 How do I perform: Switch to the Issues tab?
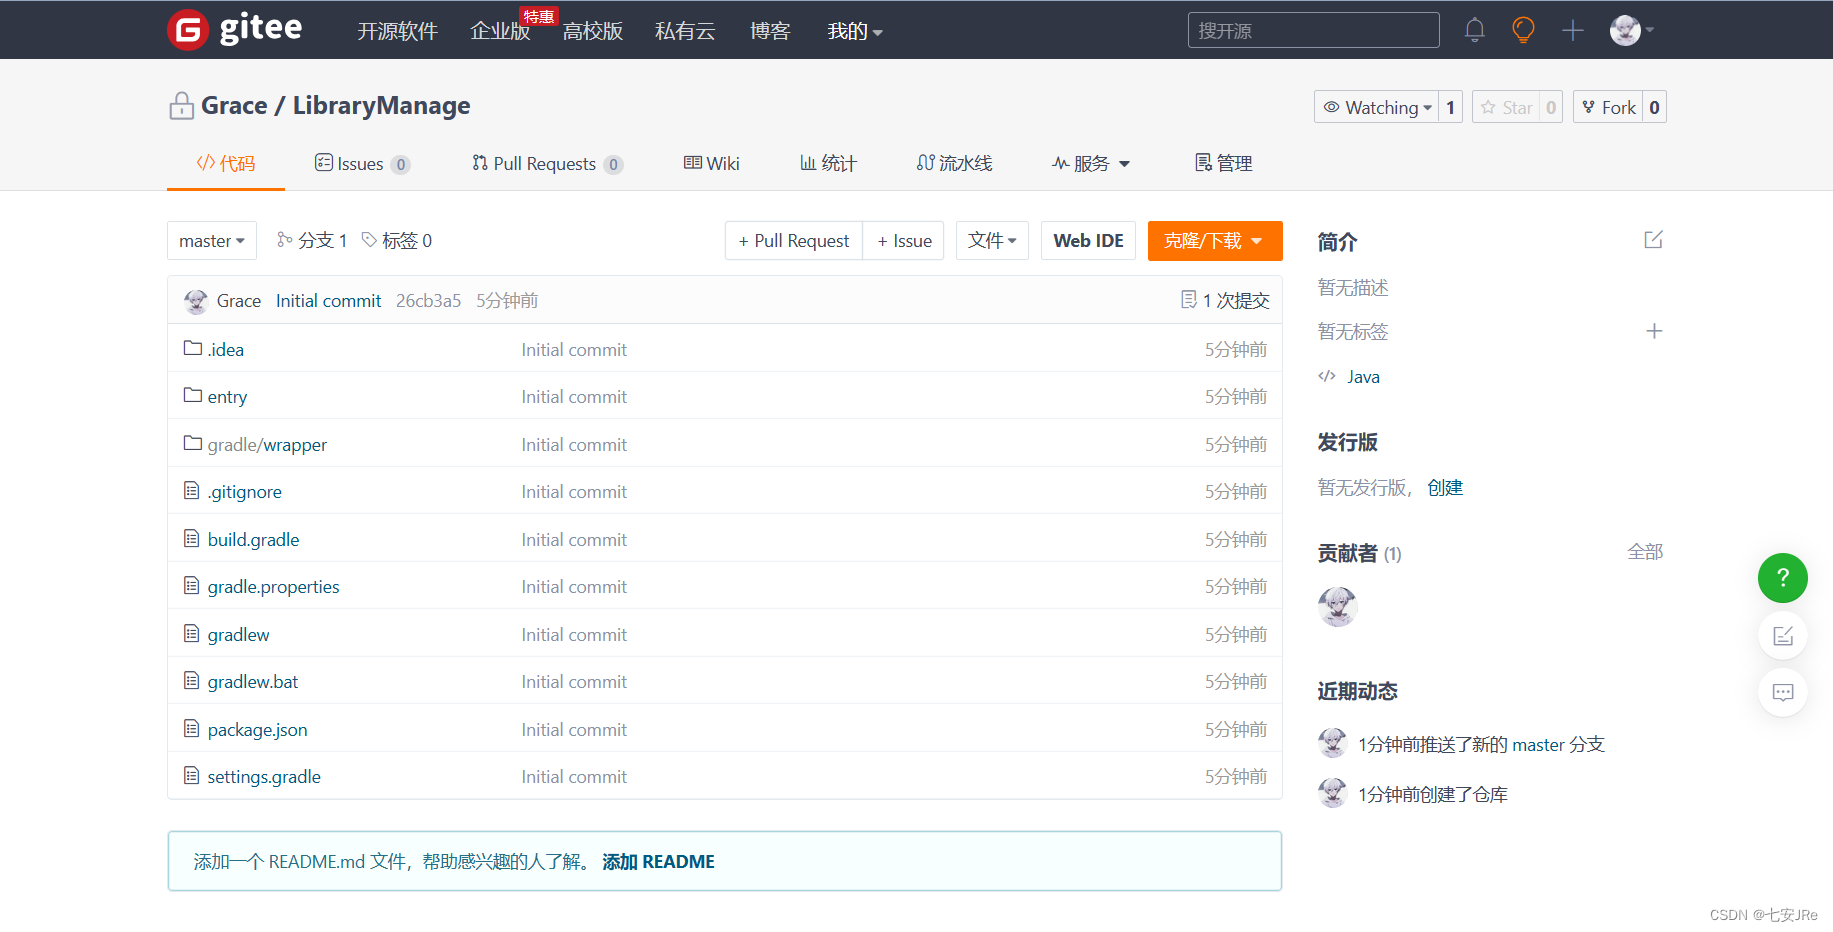tap(360, 163)
